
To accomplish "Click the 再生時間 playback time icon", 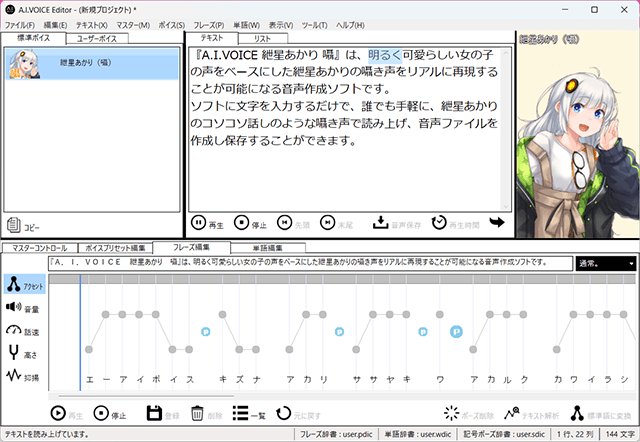I will (x=438, y=222).
